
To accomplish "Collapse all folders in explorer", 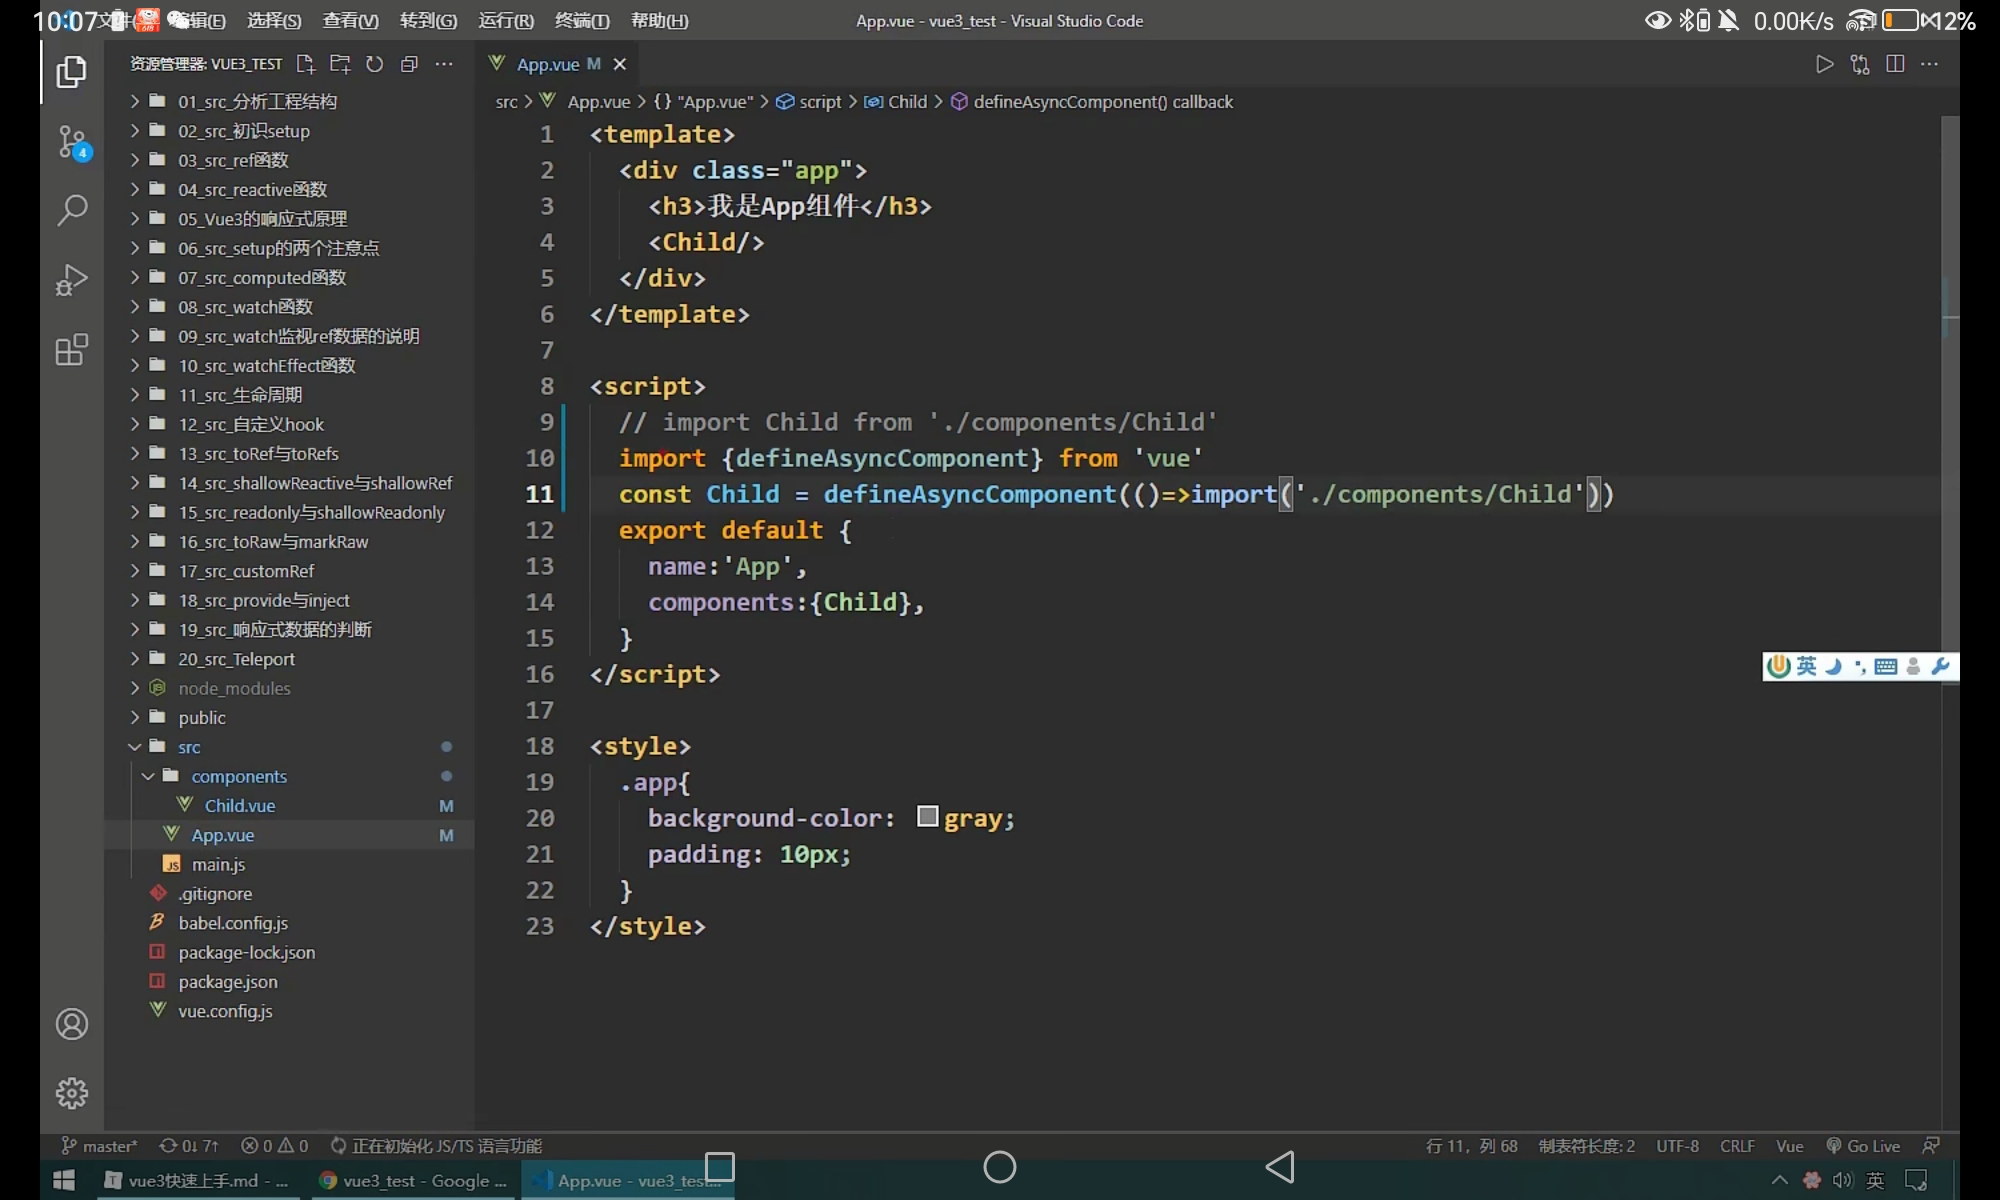I will coord(409,64).
